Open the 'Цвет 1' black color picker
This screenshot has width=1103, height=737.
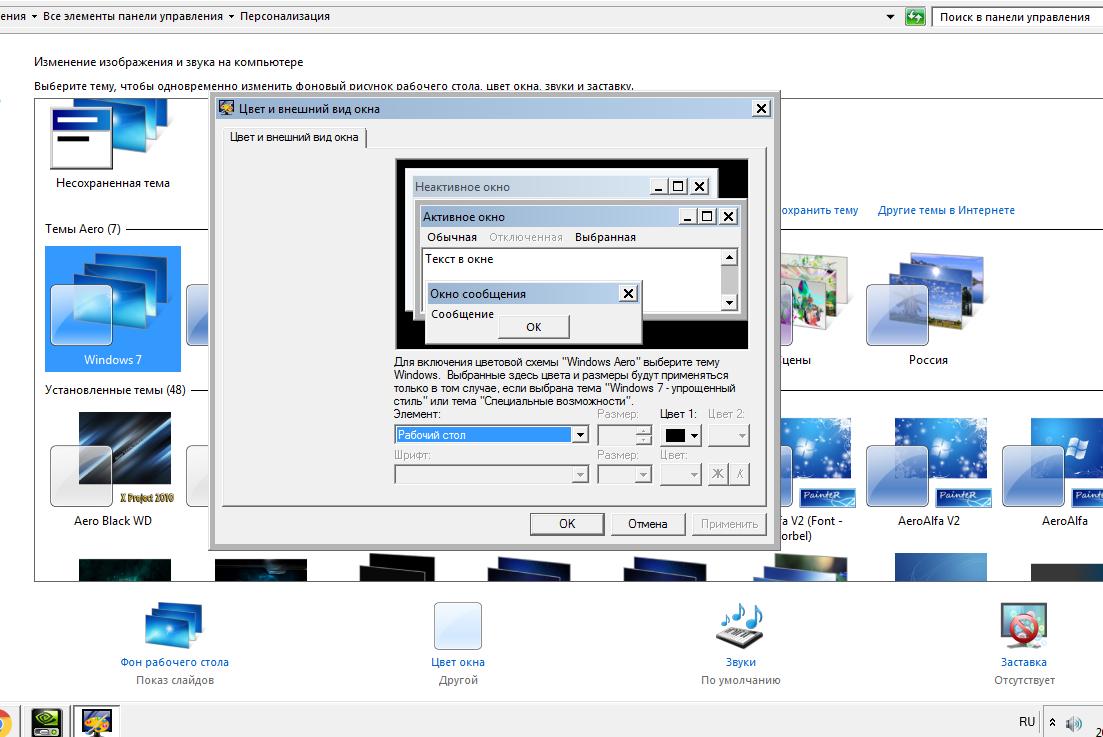click(x=681, y=435)
